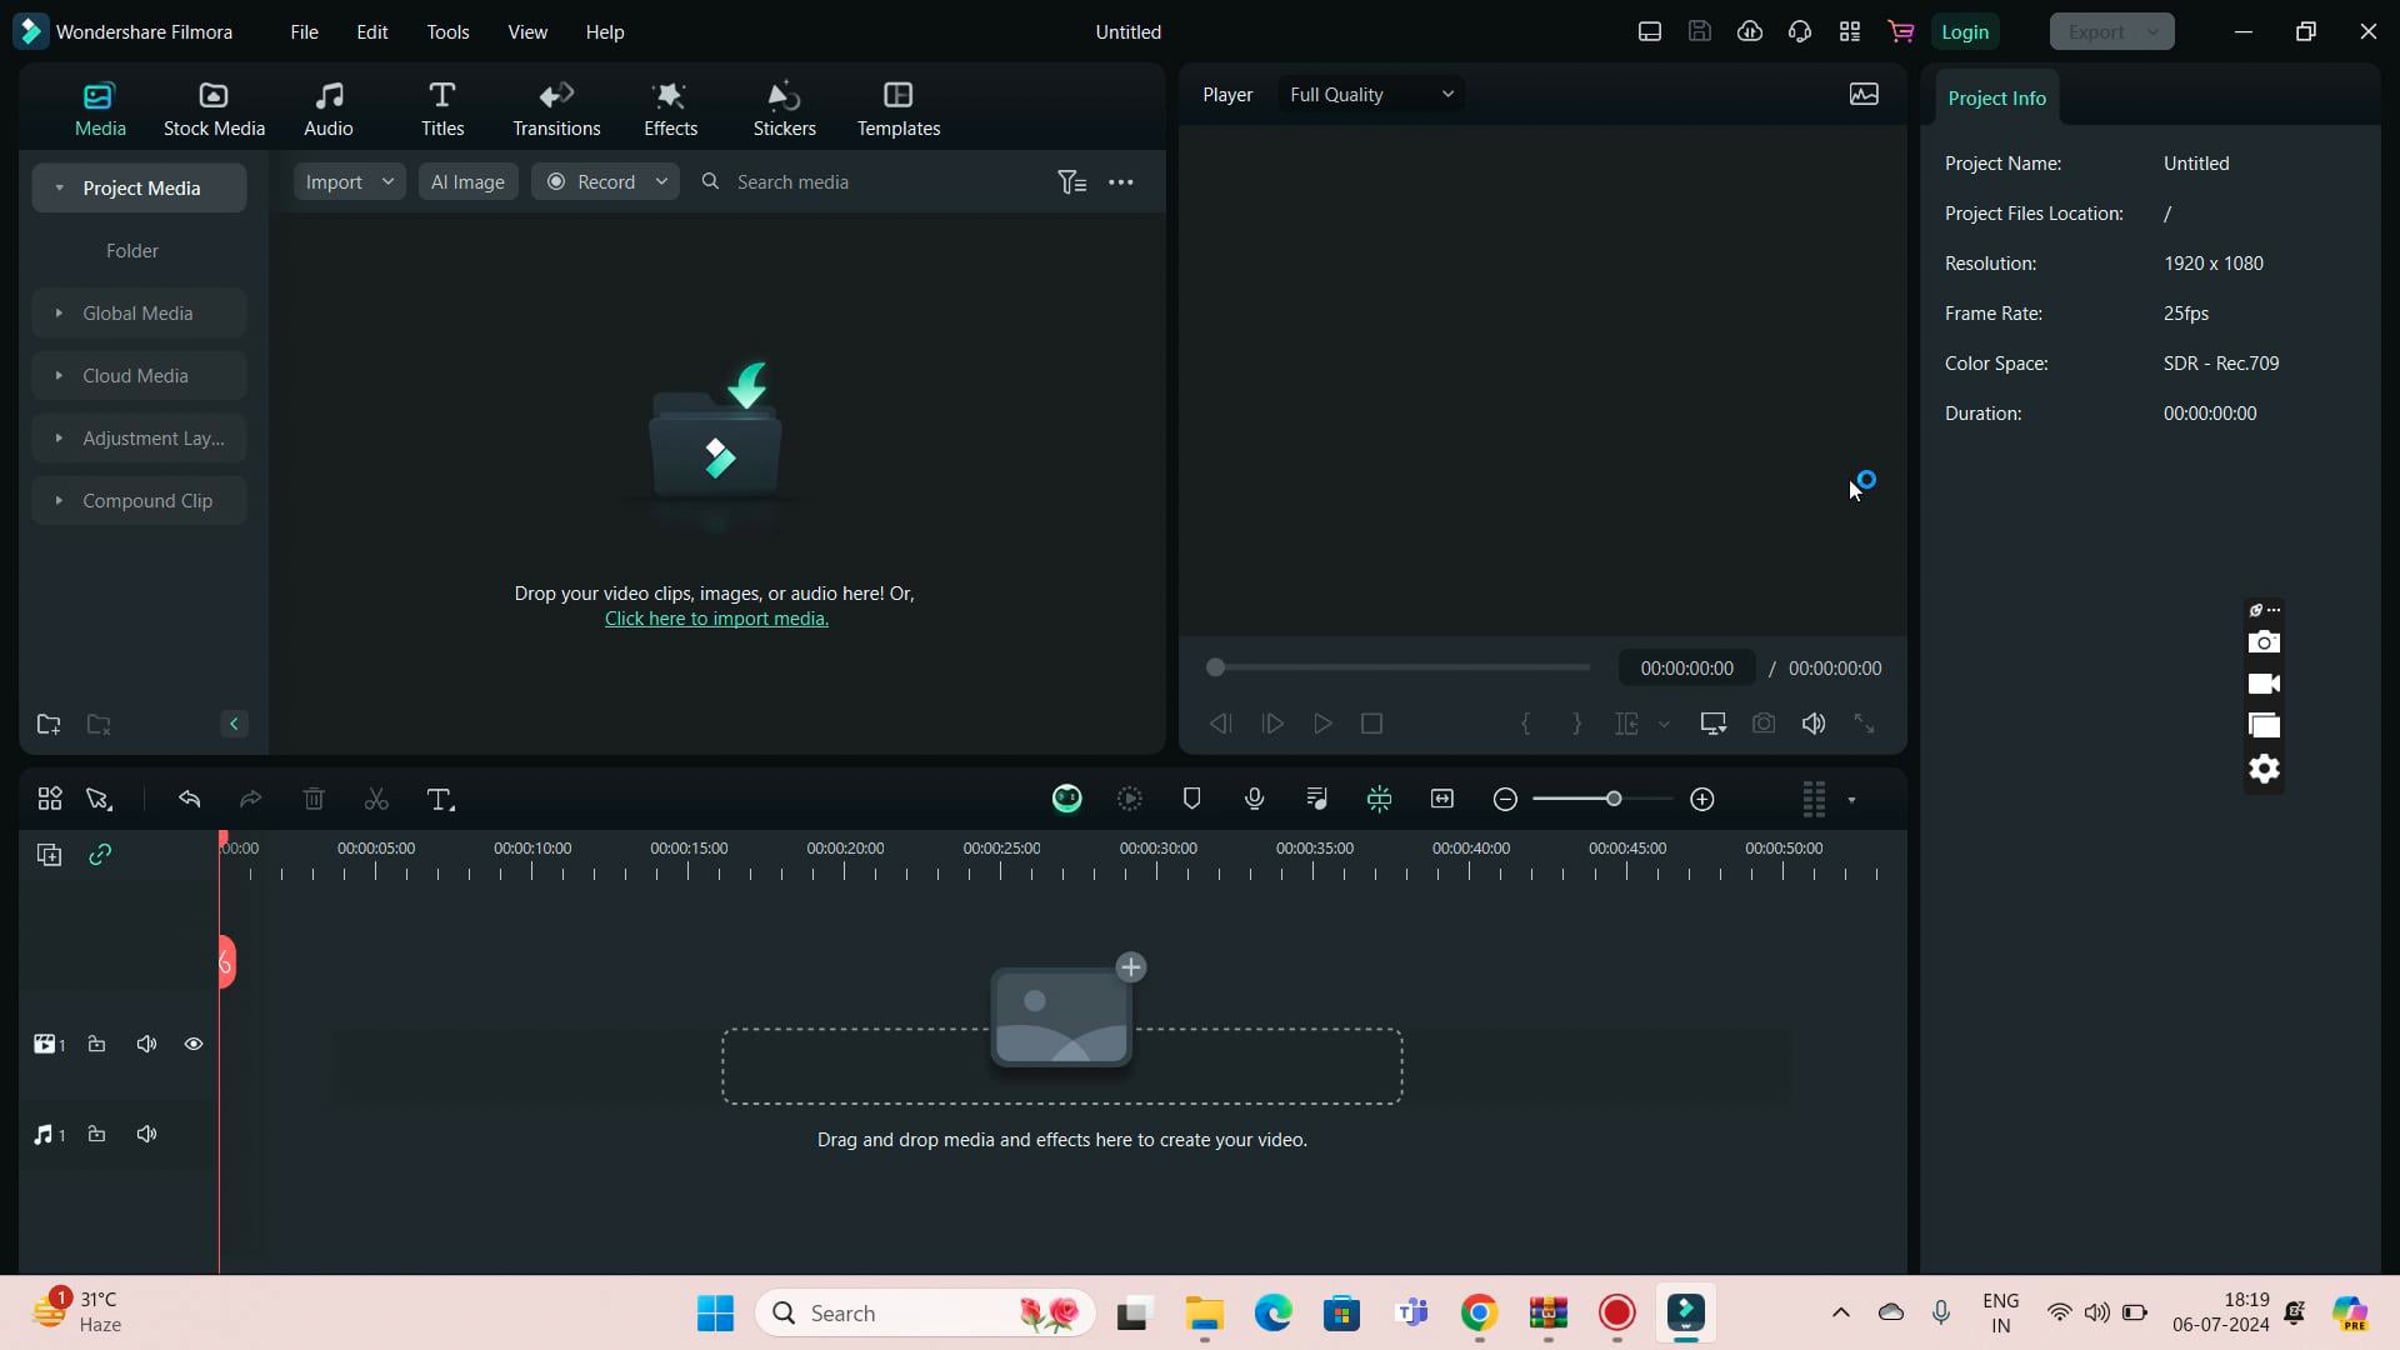
Task: Type in the Search media field
Action: click(x=850, y=181)
